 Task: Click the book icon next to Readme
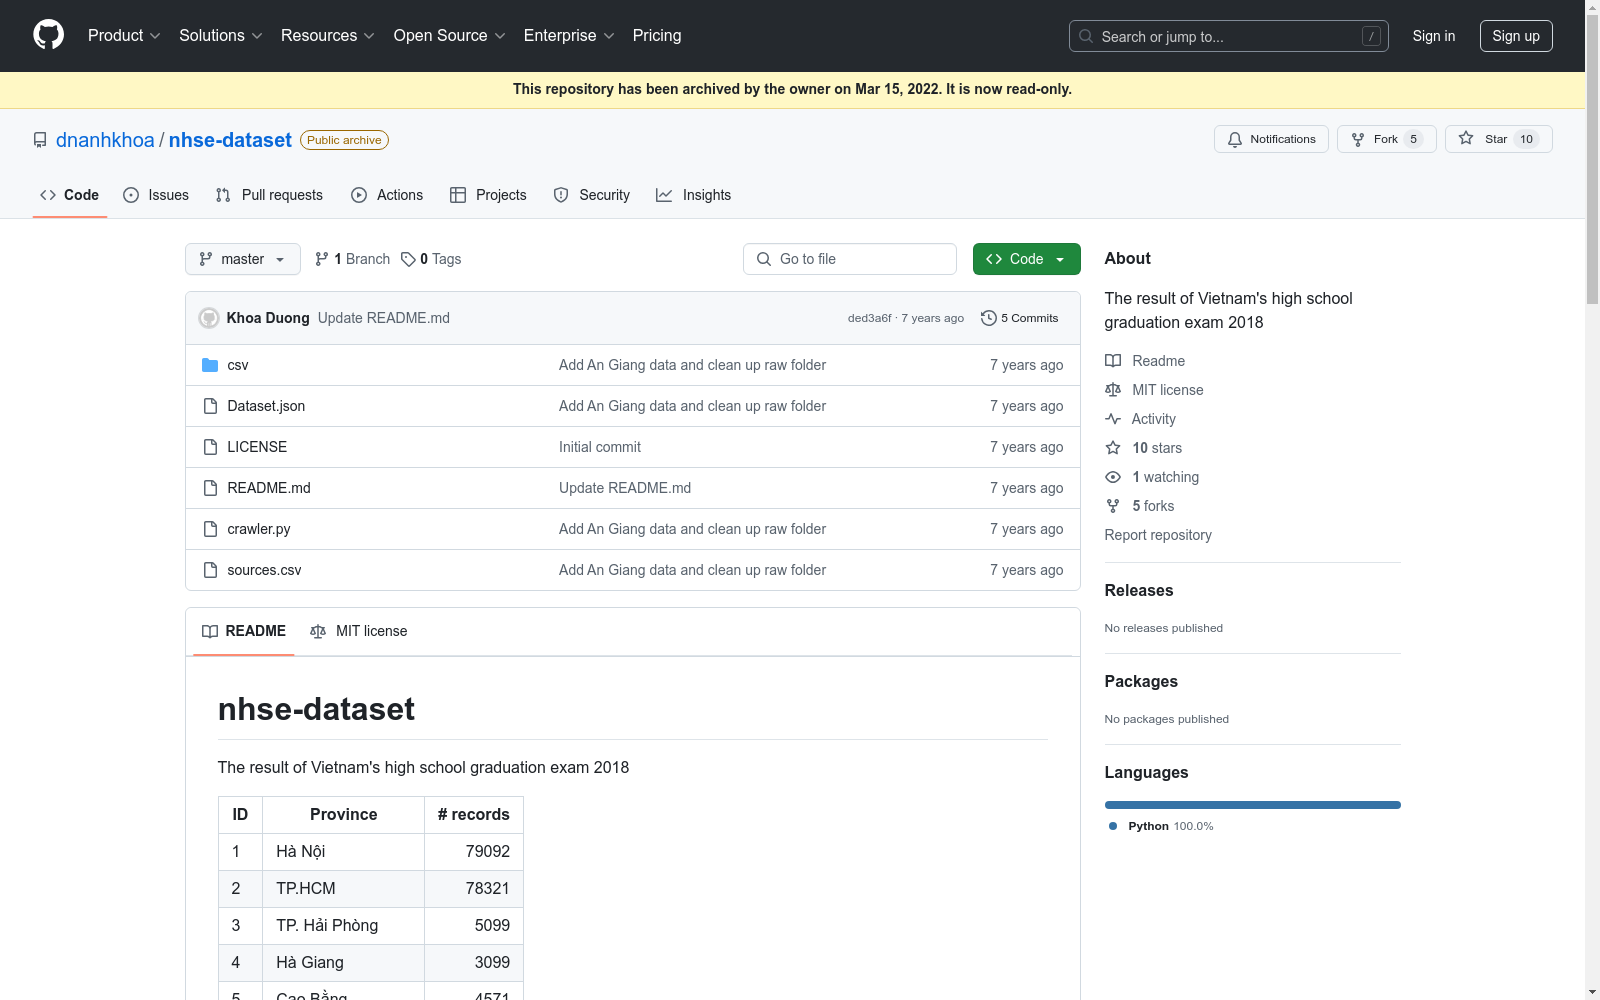1113,361
